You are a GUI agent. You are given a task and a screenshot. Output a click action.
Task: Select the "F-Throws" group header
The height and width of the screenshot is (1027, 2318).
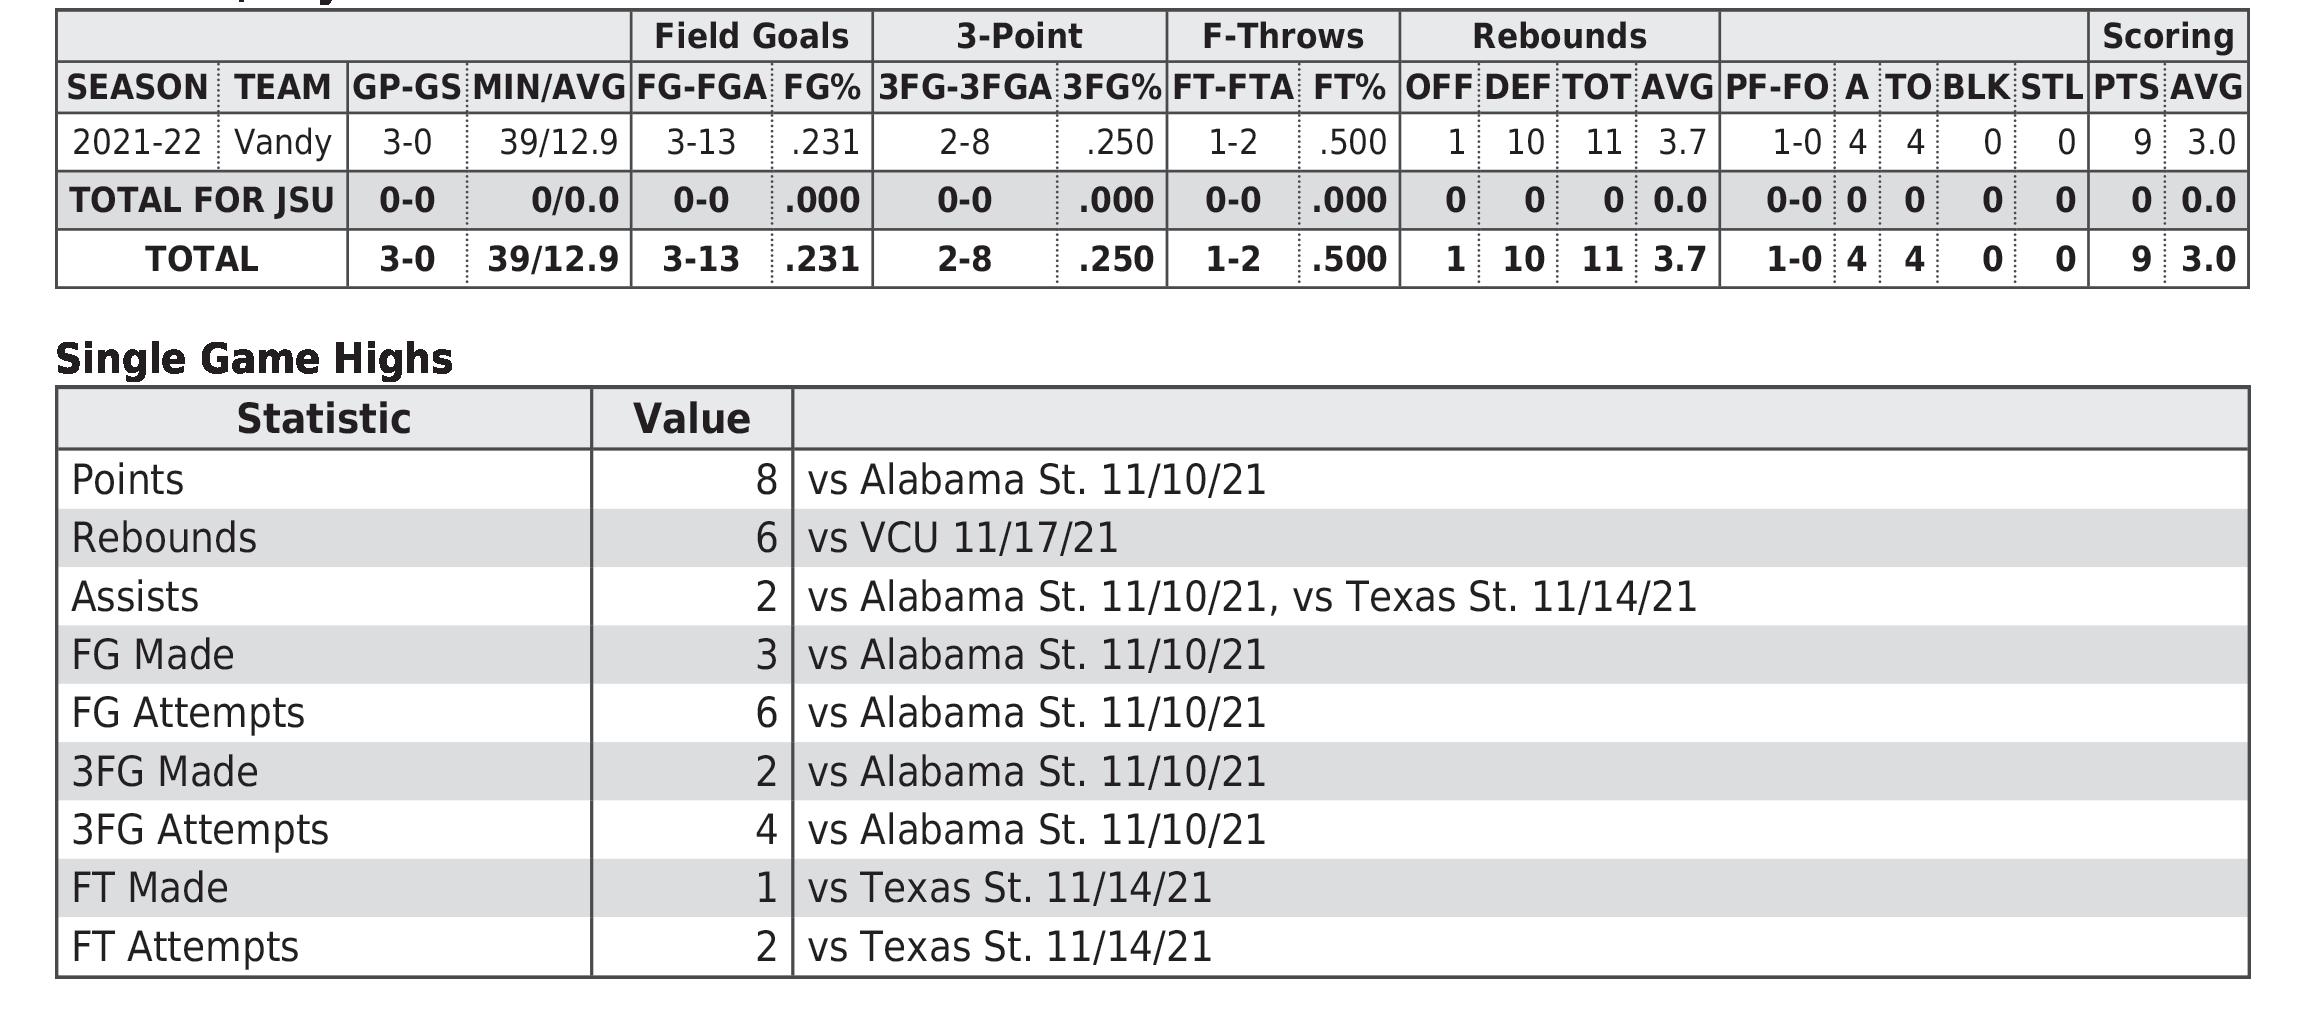[1282, 36]
